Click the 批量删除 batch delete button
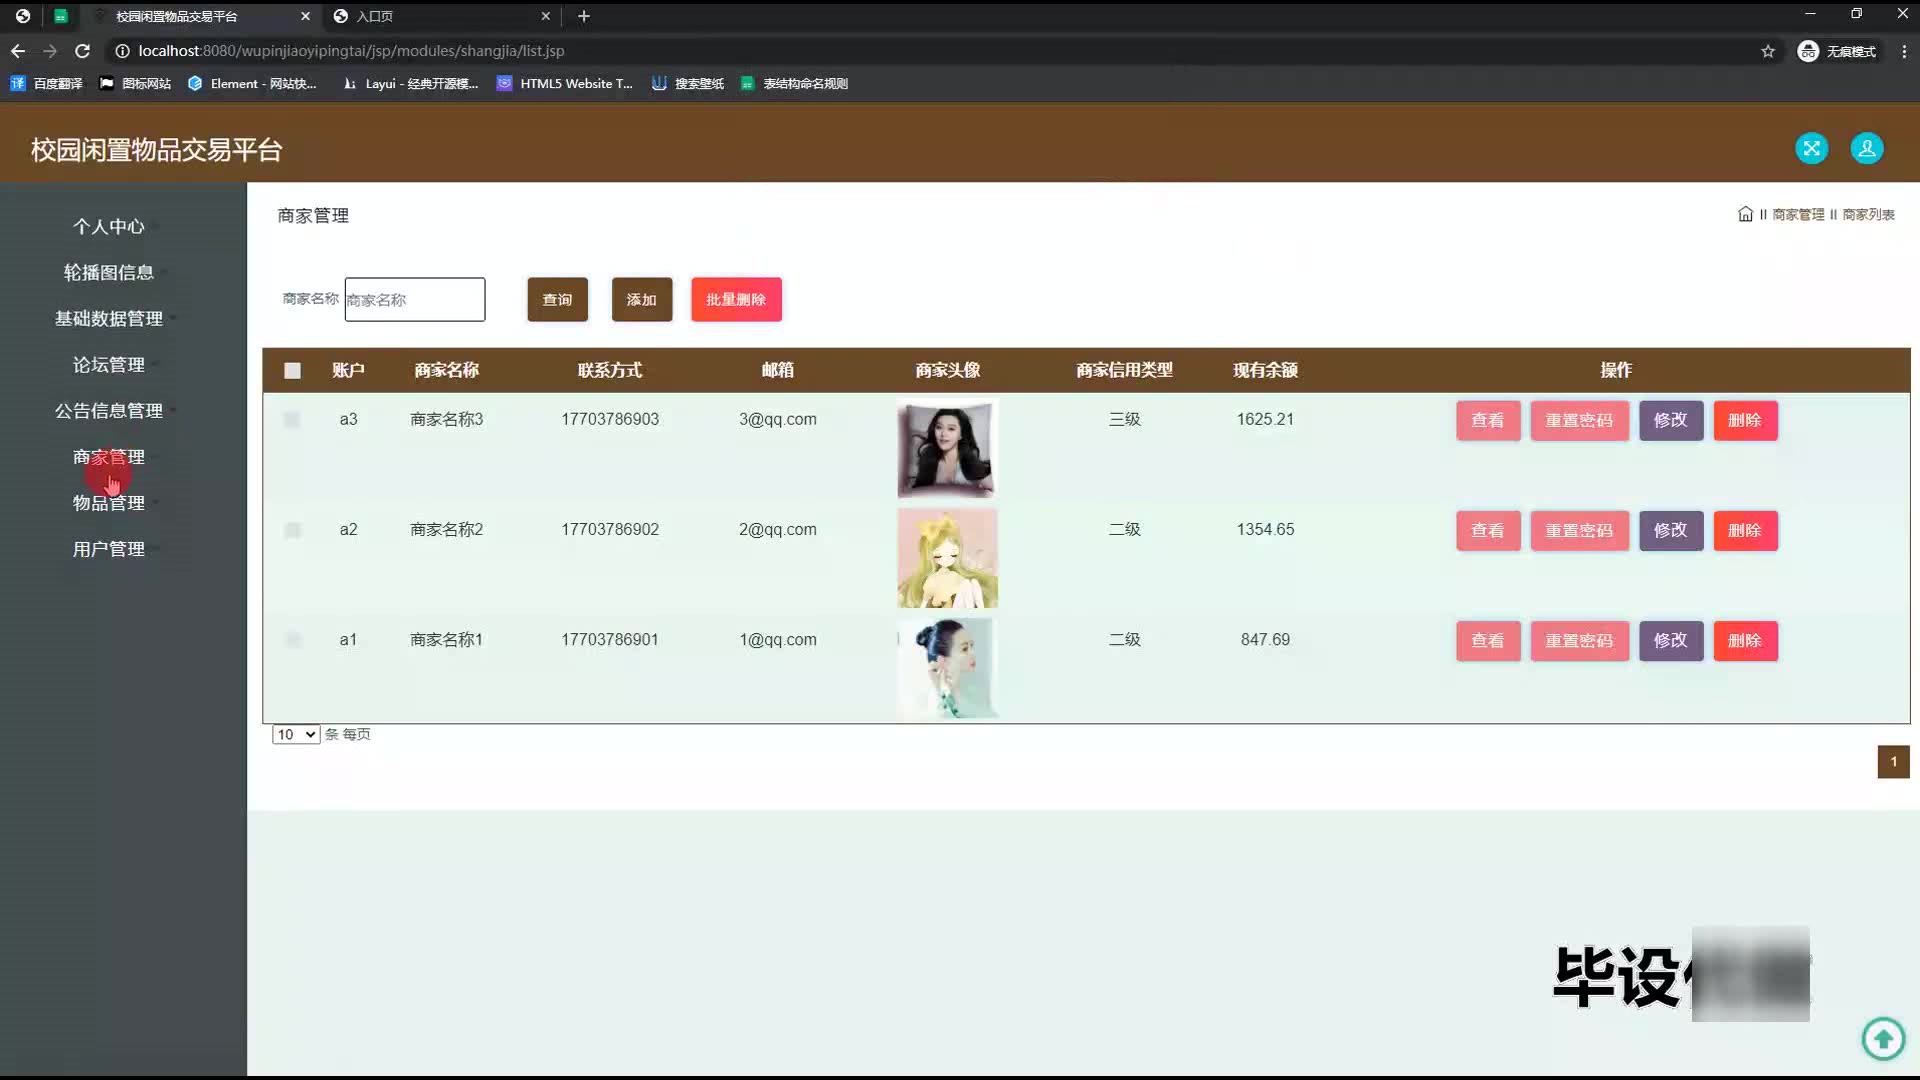Viewport: 1920px width, 1080px height. 736,300
